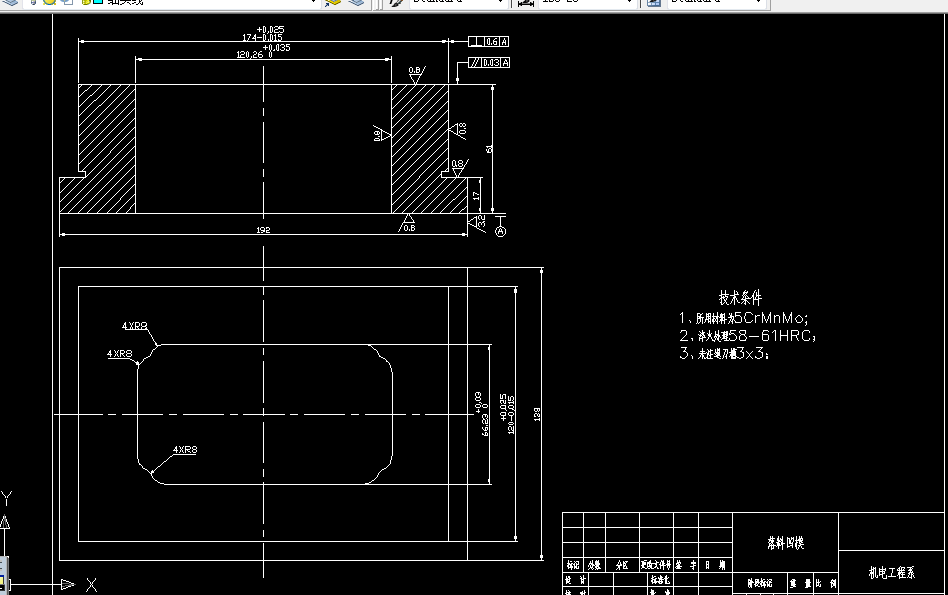Screen dimensions: 948x595
Task: Select the 174 toleranced dimension text
Action: tap(264, 33)
